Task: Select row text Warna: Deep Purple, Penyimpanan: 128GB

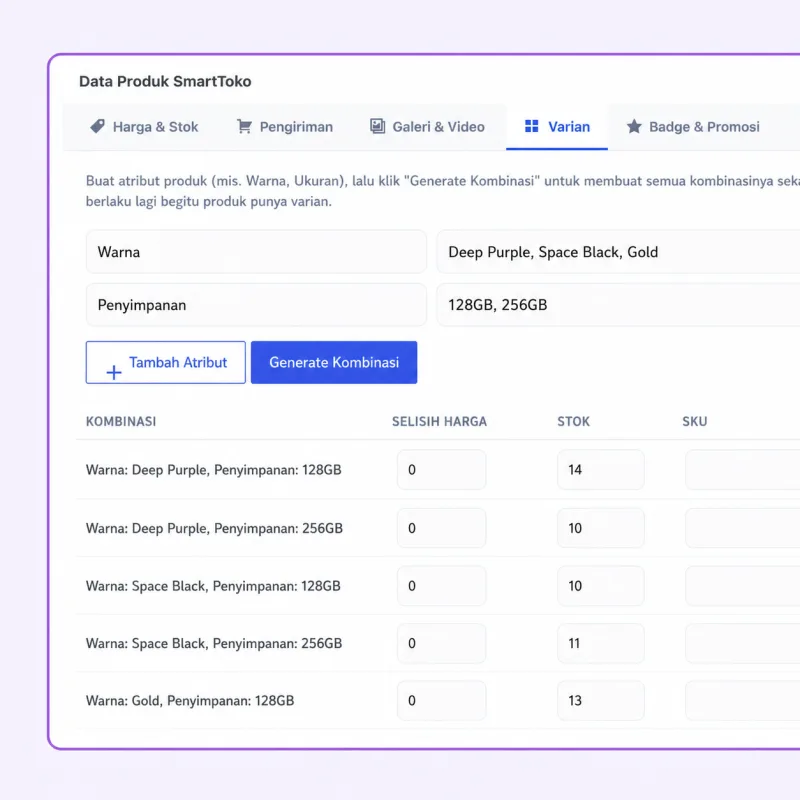Action: pos(213,470)
